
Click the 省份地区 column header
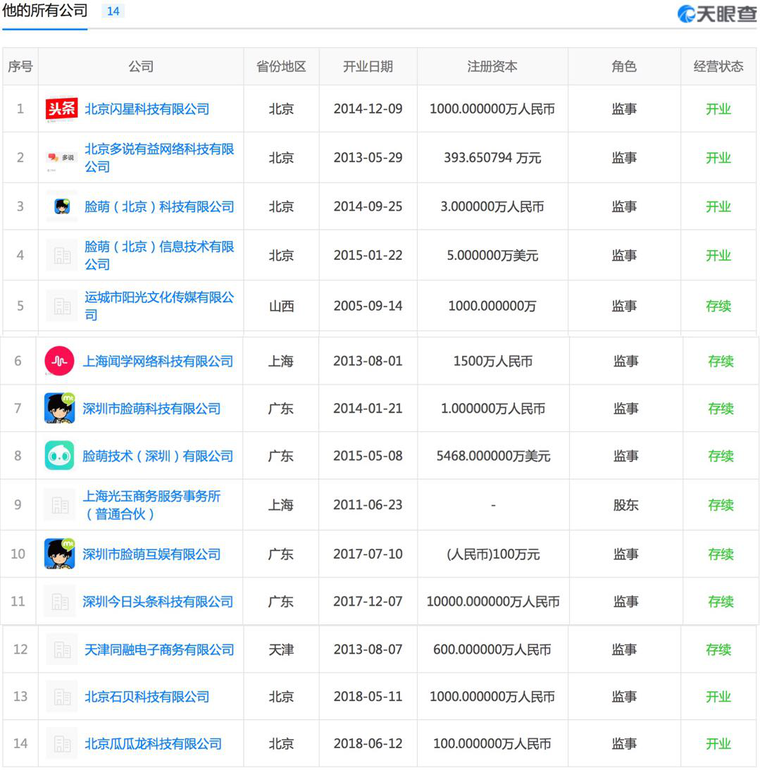281,66
